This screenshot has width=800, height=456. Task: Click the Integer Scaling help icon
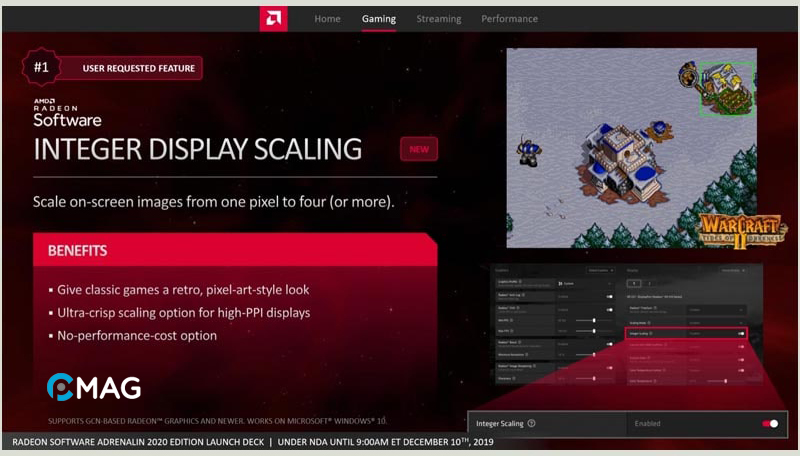click(x=531, y=423)
